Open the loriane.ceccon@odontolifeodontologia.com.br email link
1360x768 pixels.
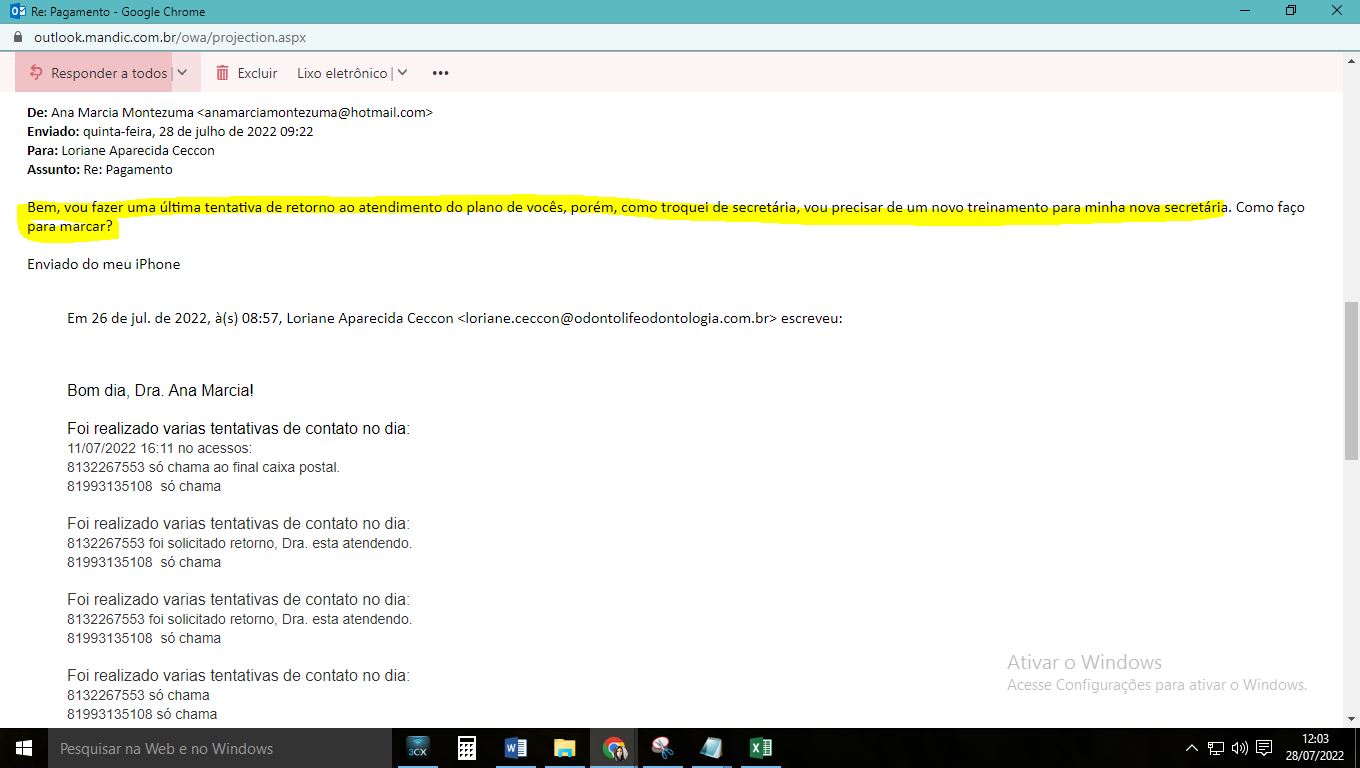pyautogui.click(x=617, y=319)
